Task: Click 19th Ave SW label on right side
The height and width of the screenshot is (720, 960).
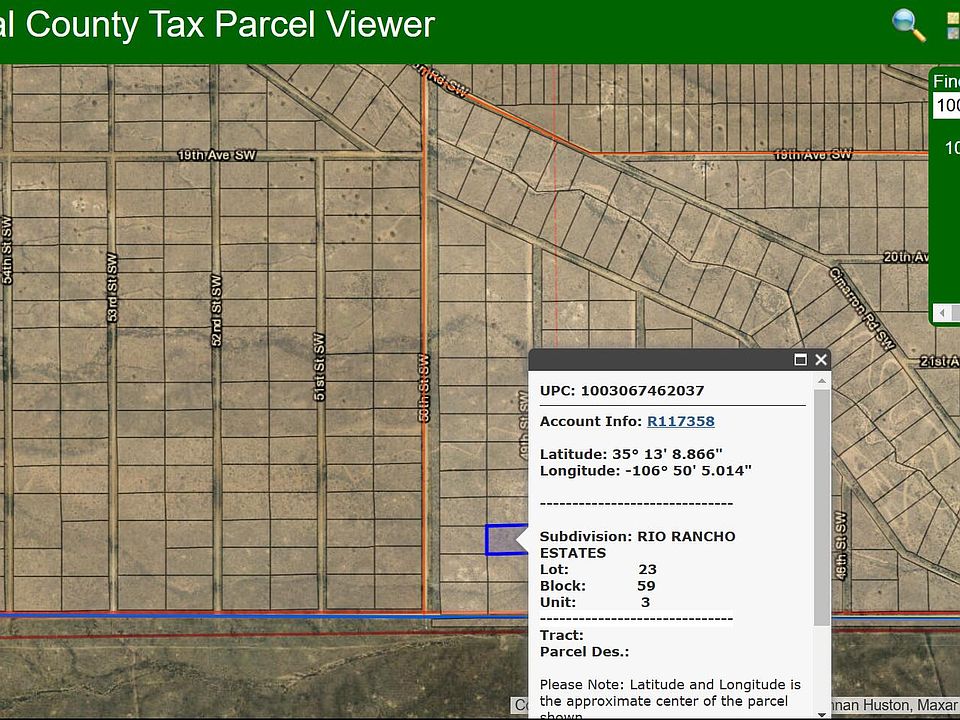Action: 812,154
